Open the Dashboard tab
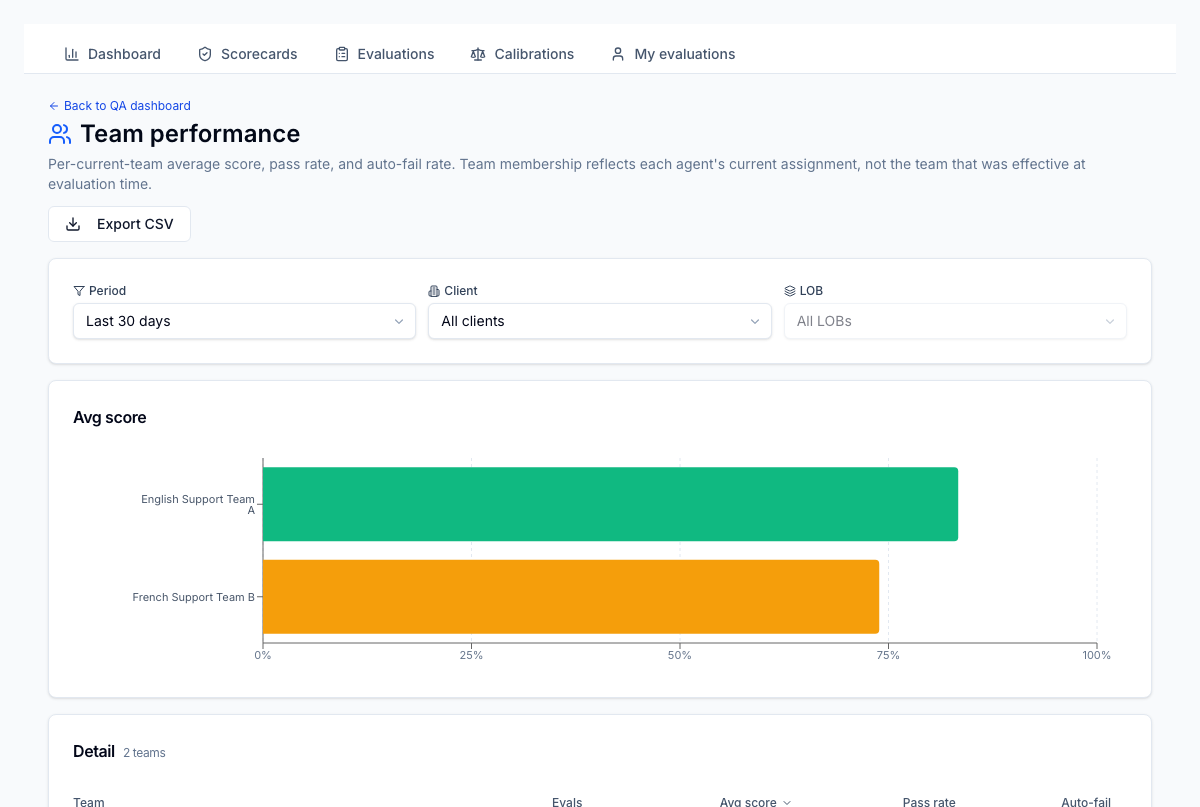The image size is (1200, 807). (x=112, y=54)
